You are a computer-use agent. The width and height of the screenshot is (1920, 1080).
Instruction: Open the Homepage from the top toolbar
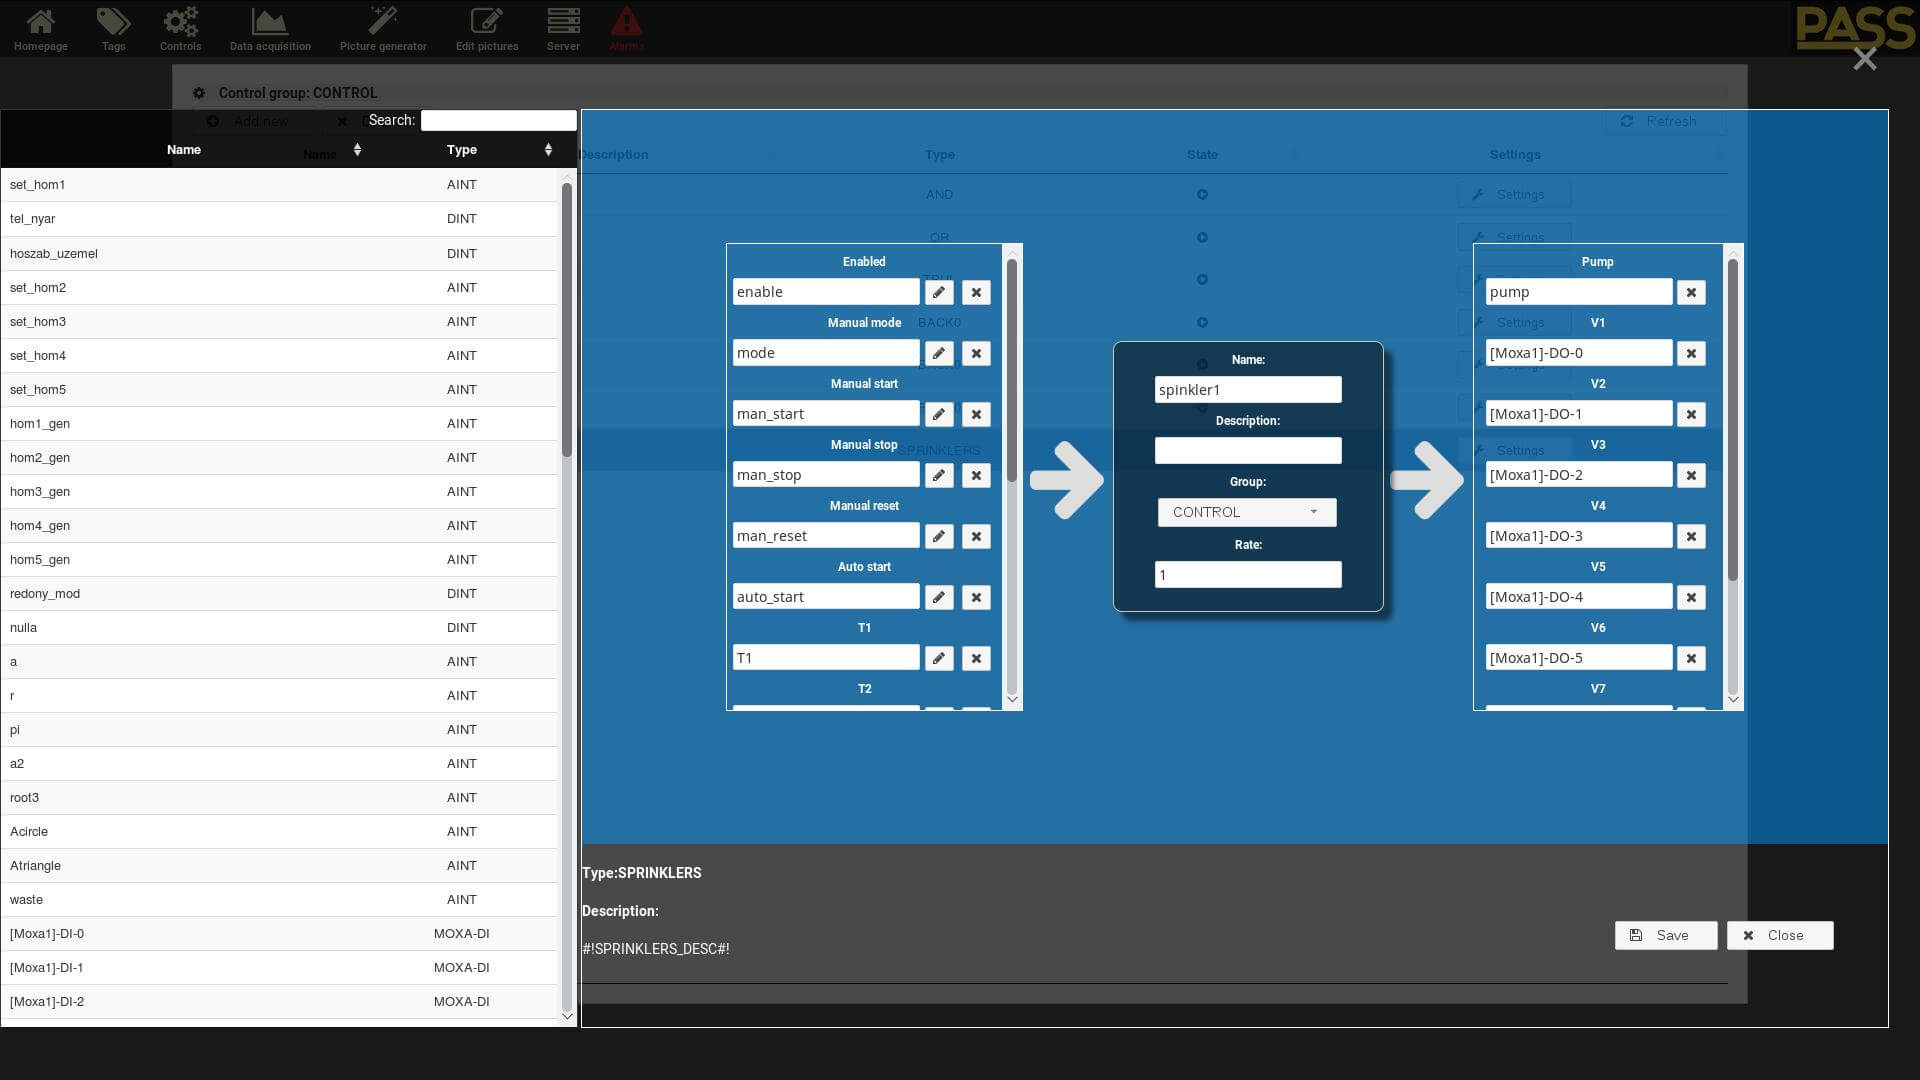pos(41,29)
